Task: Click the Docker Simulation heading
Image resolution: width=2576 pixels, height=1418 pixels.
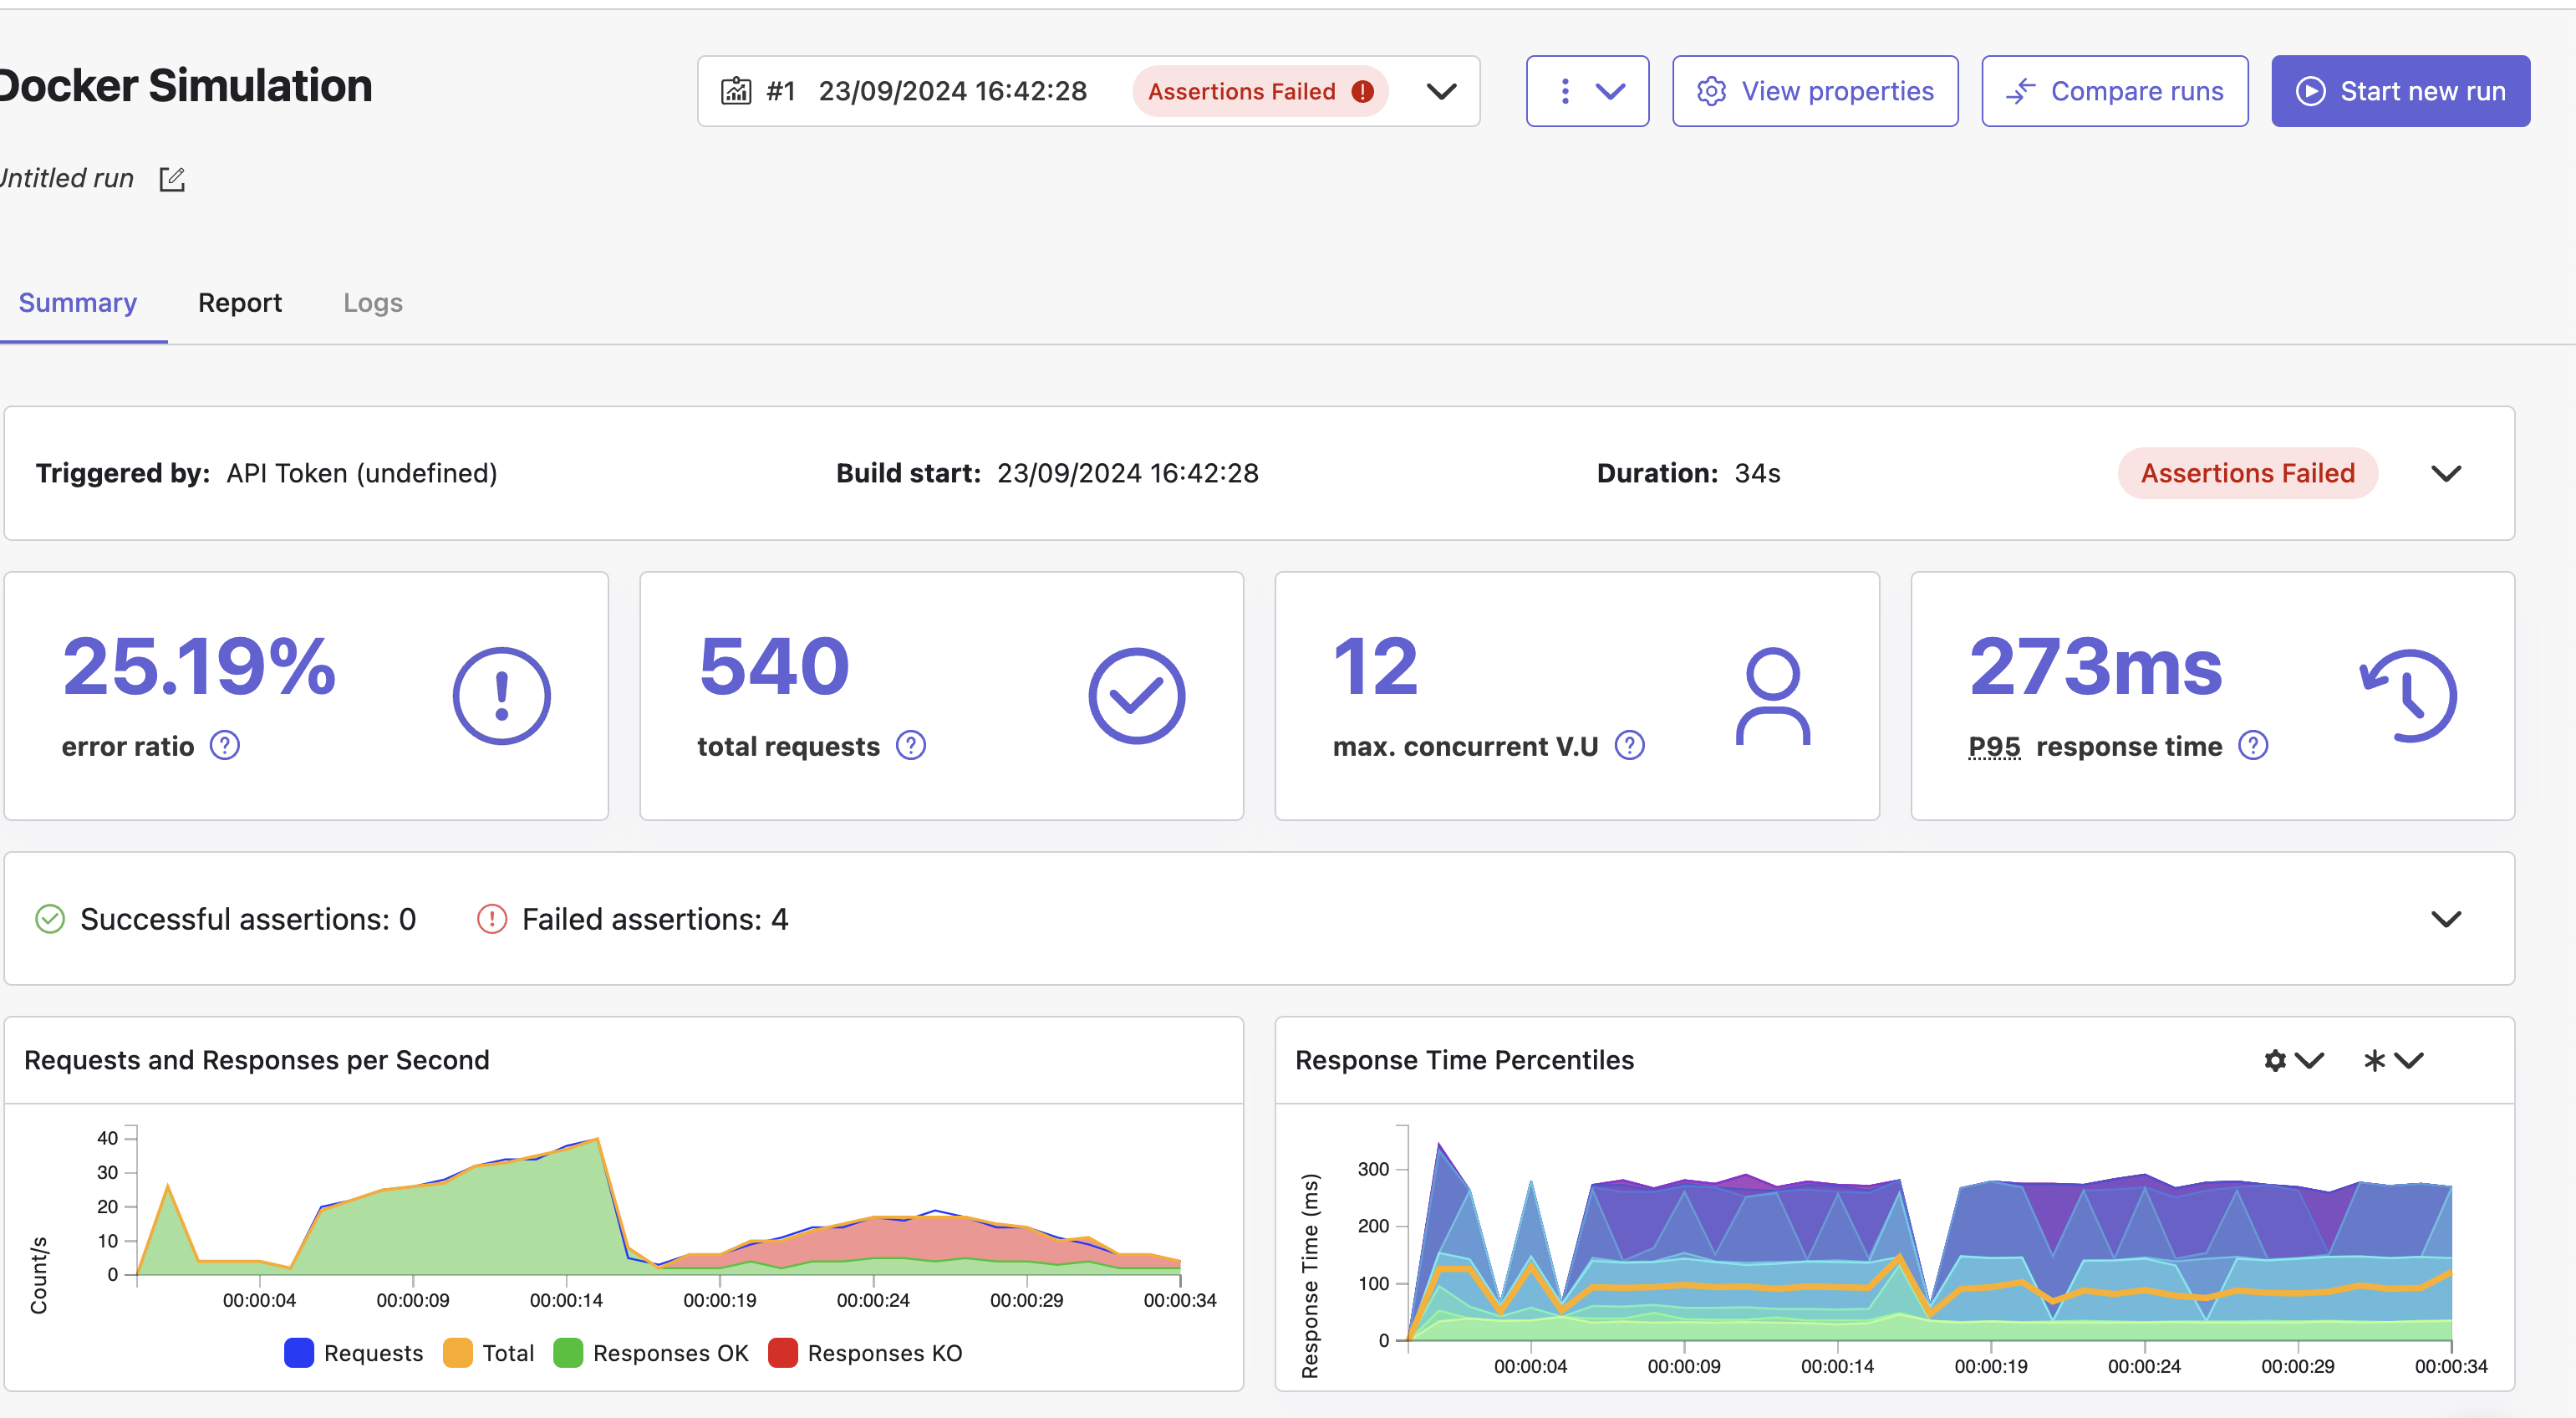Action: click(x=186, y=86)
